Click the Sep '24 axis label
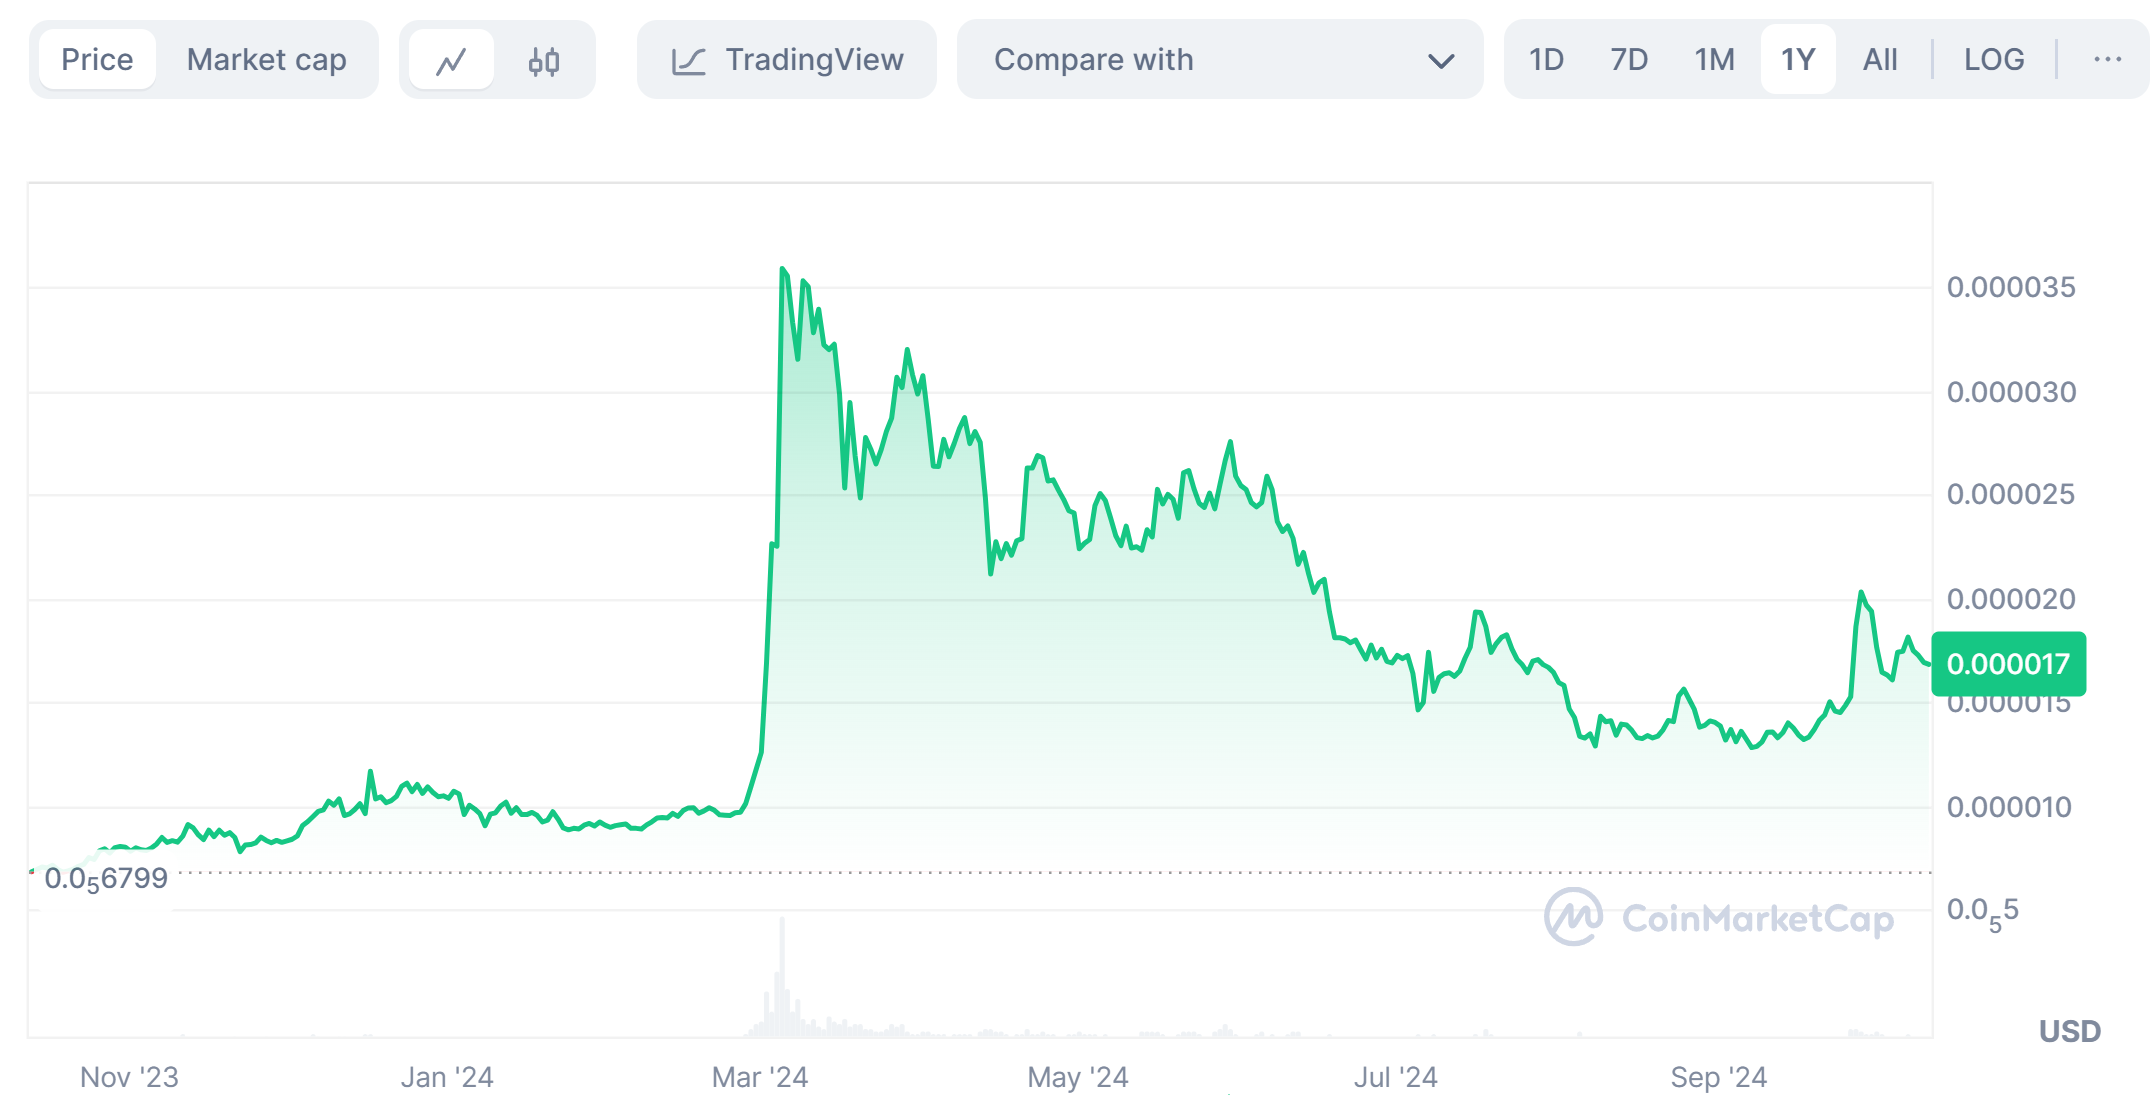The width and height of the screenshot is (2156, 1095). (1718, 1077)
